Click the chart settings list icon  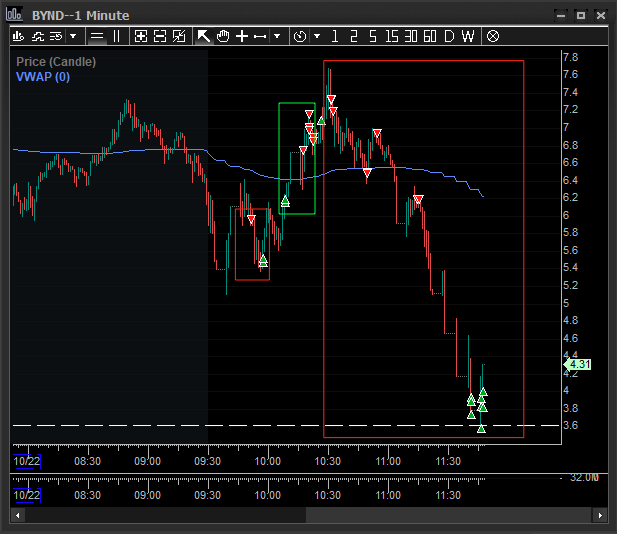coord(56,37)
